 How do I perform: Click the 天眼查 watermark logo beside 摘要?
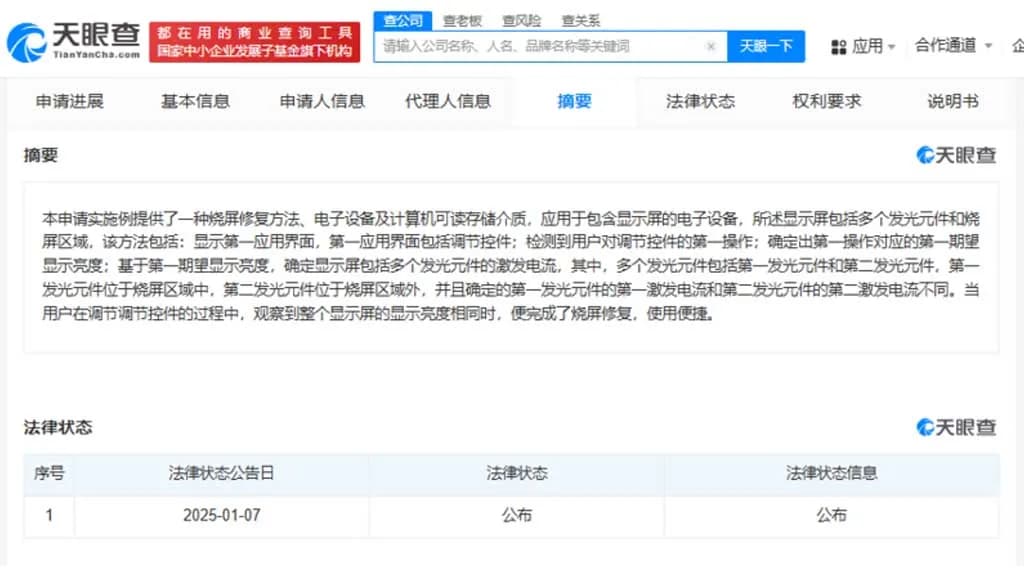(x=956, y=155)
